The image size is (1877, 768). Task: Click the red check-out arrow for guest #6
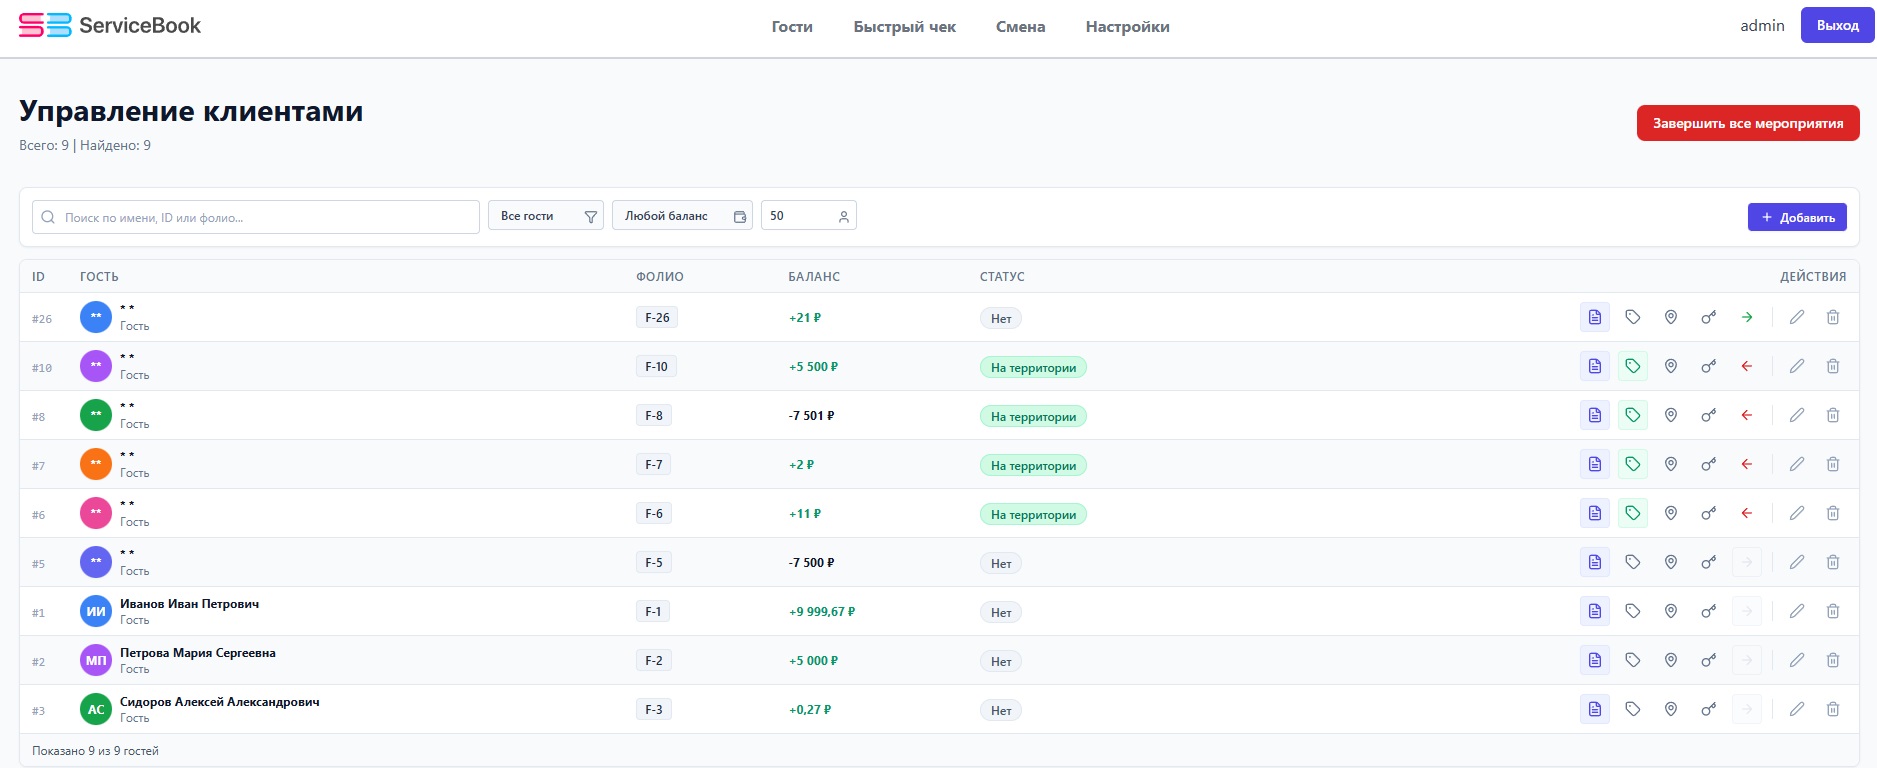coord(1747,513)
